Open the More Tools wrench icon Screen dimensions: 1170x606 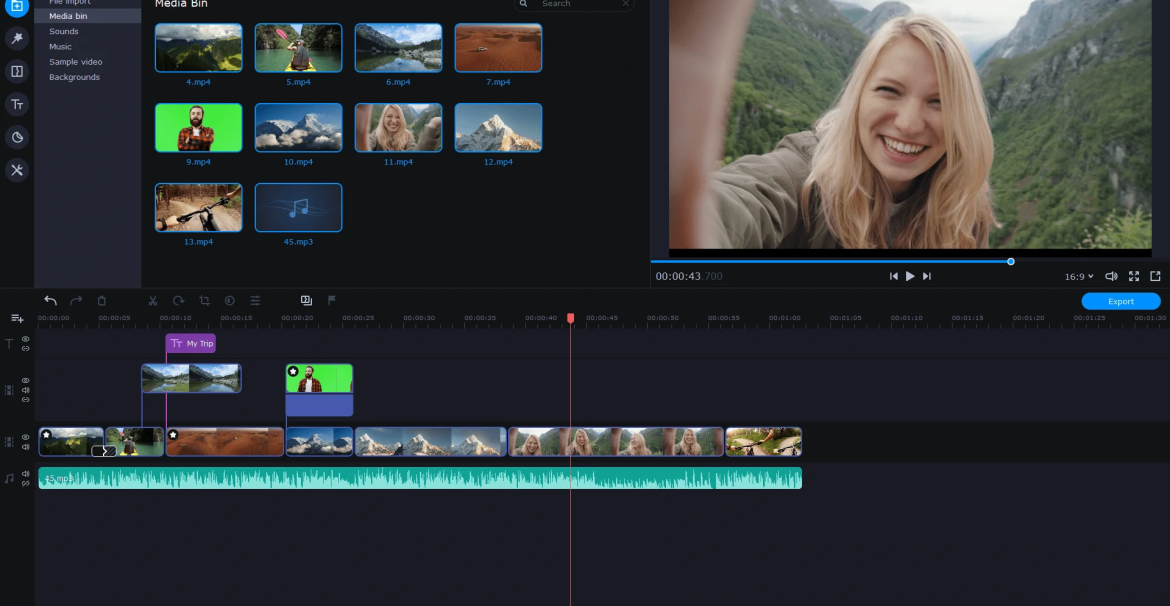coord(16,170)
